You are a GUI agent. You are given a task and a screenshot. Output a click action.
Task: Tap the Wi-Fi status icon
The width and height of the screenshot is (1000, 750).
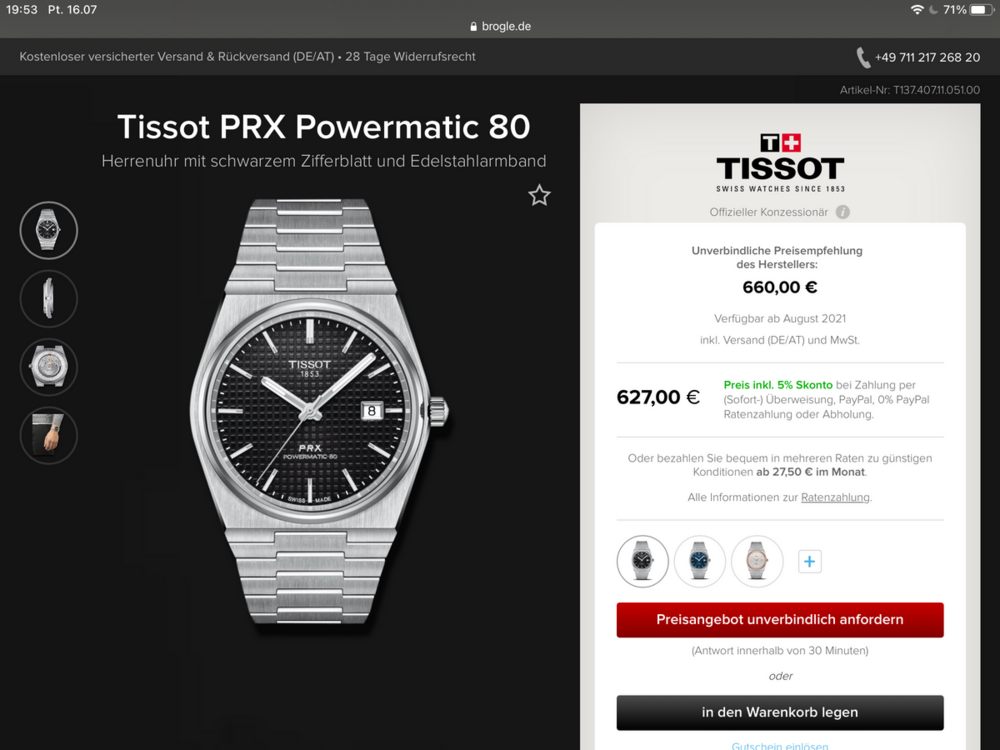click(917, 10)
